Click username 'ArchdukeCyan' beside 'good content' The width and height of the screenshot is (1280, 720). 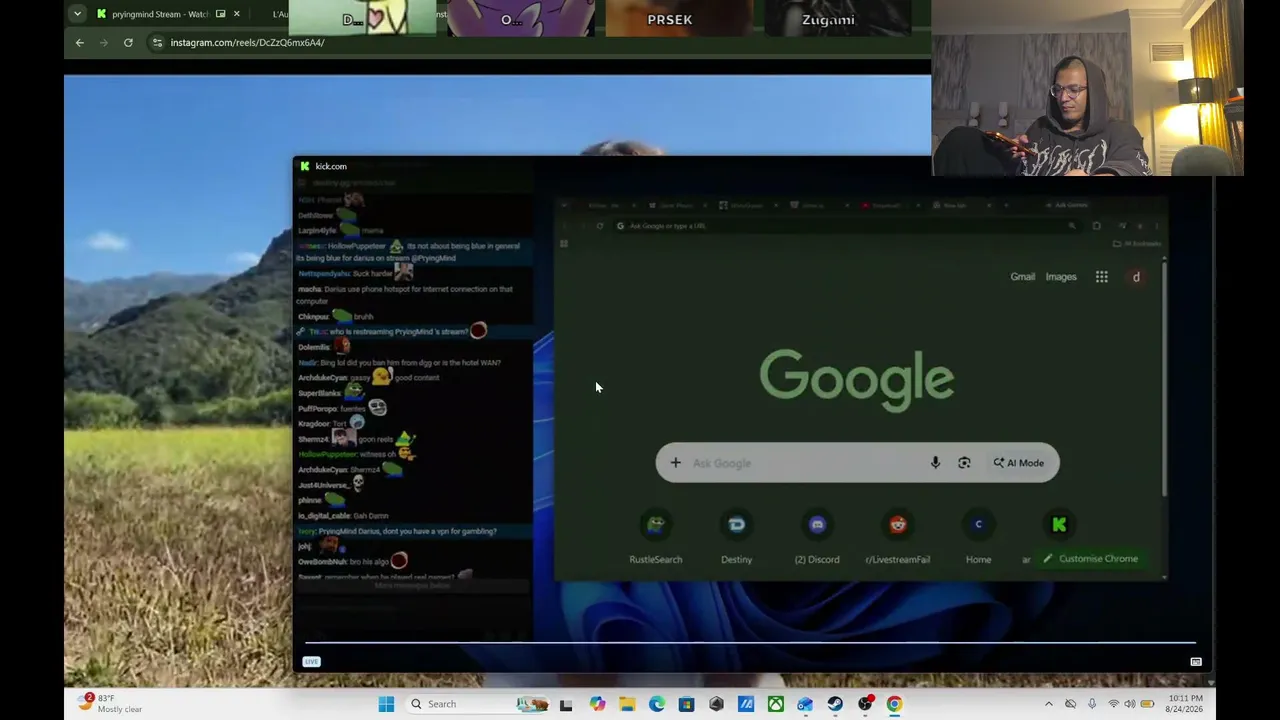[x=322, y=378]
